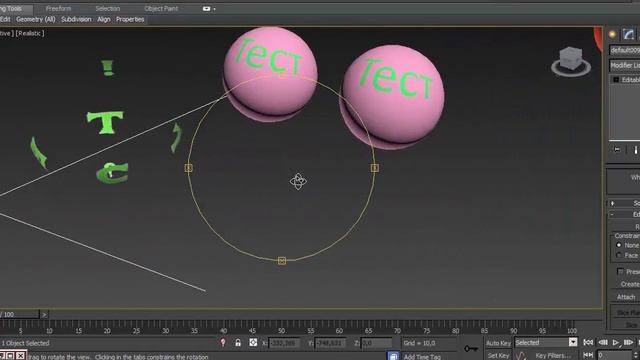Click frame 25 on the timeline
640x360 pixels.
pos(136,331)
